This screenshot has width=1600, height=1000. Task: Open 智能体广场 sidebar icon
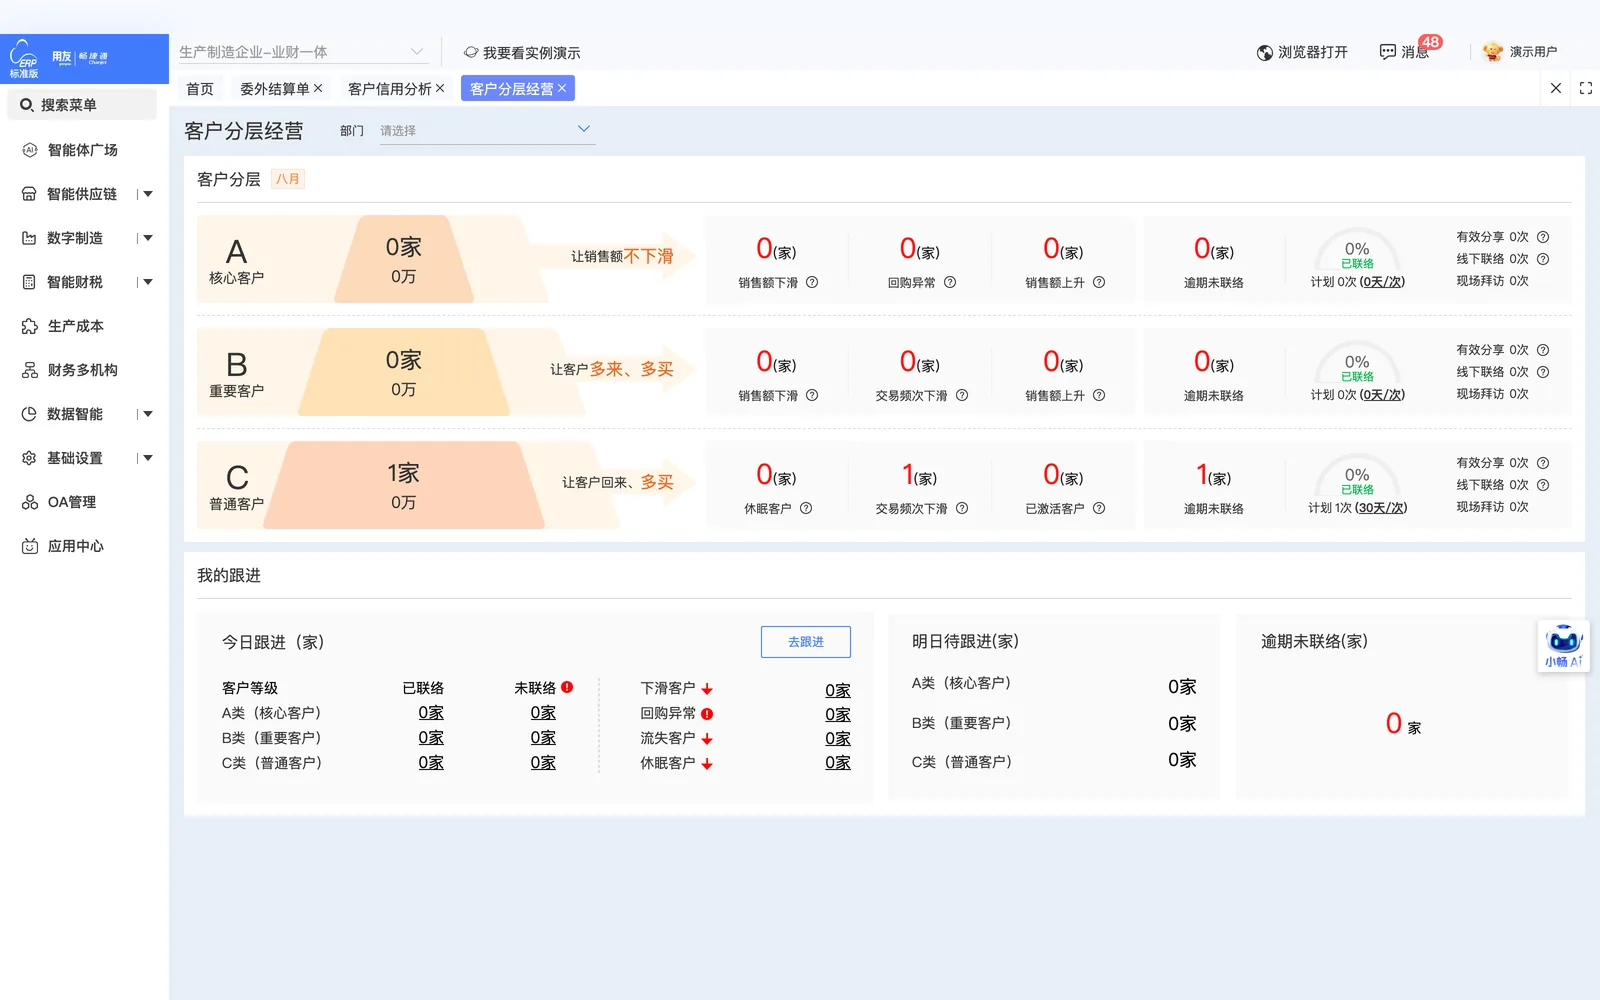pos(29,150)
